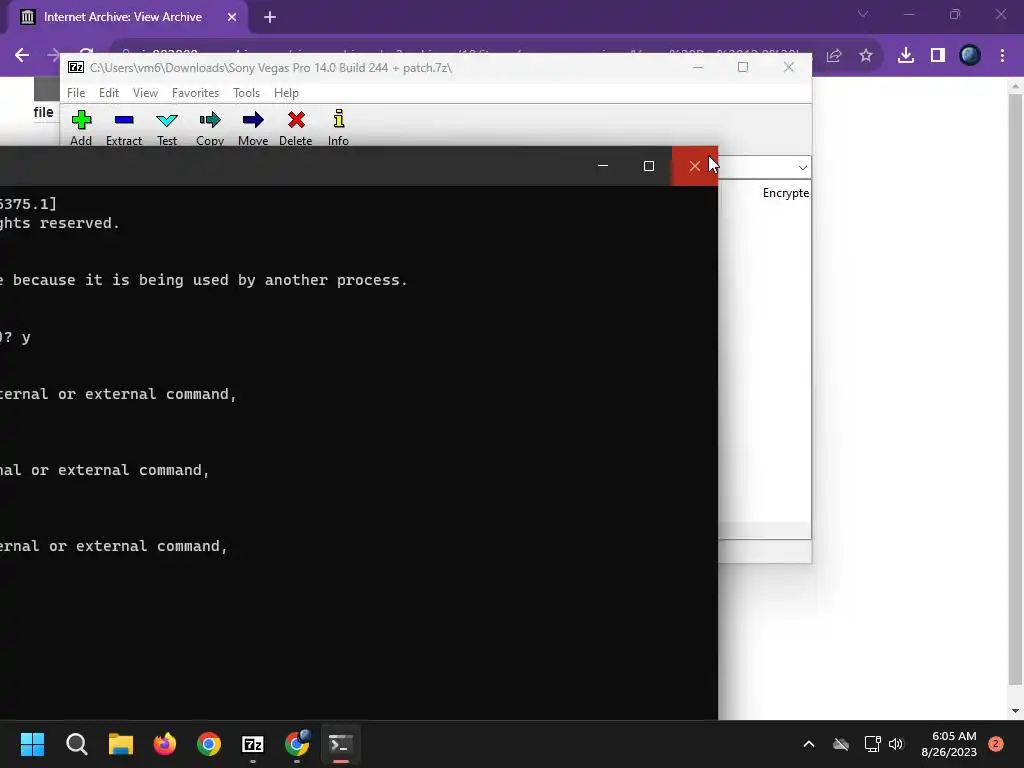Open the Windows Start menu
Viewport: 1024px width, 768px height.
(32, 744)
